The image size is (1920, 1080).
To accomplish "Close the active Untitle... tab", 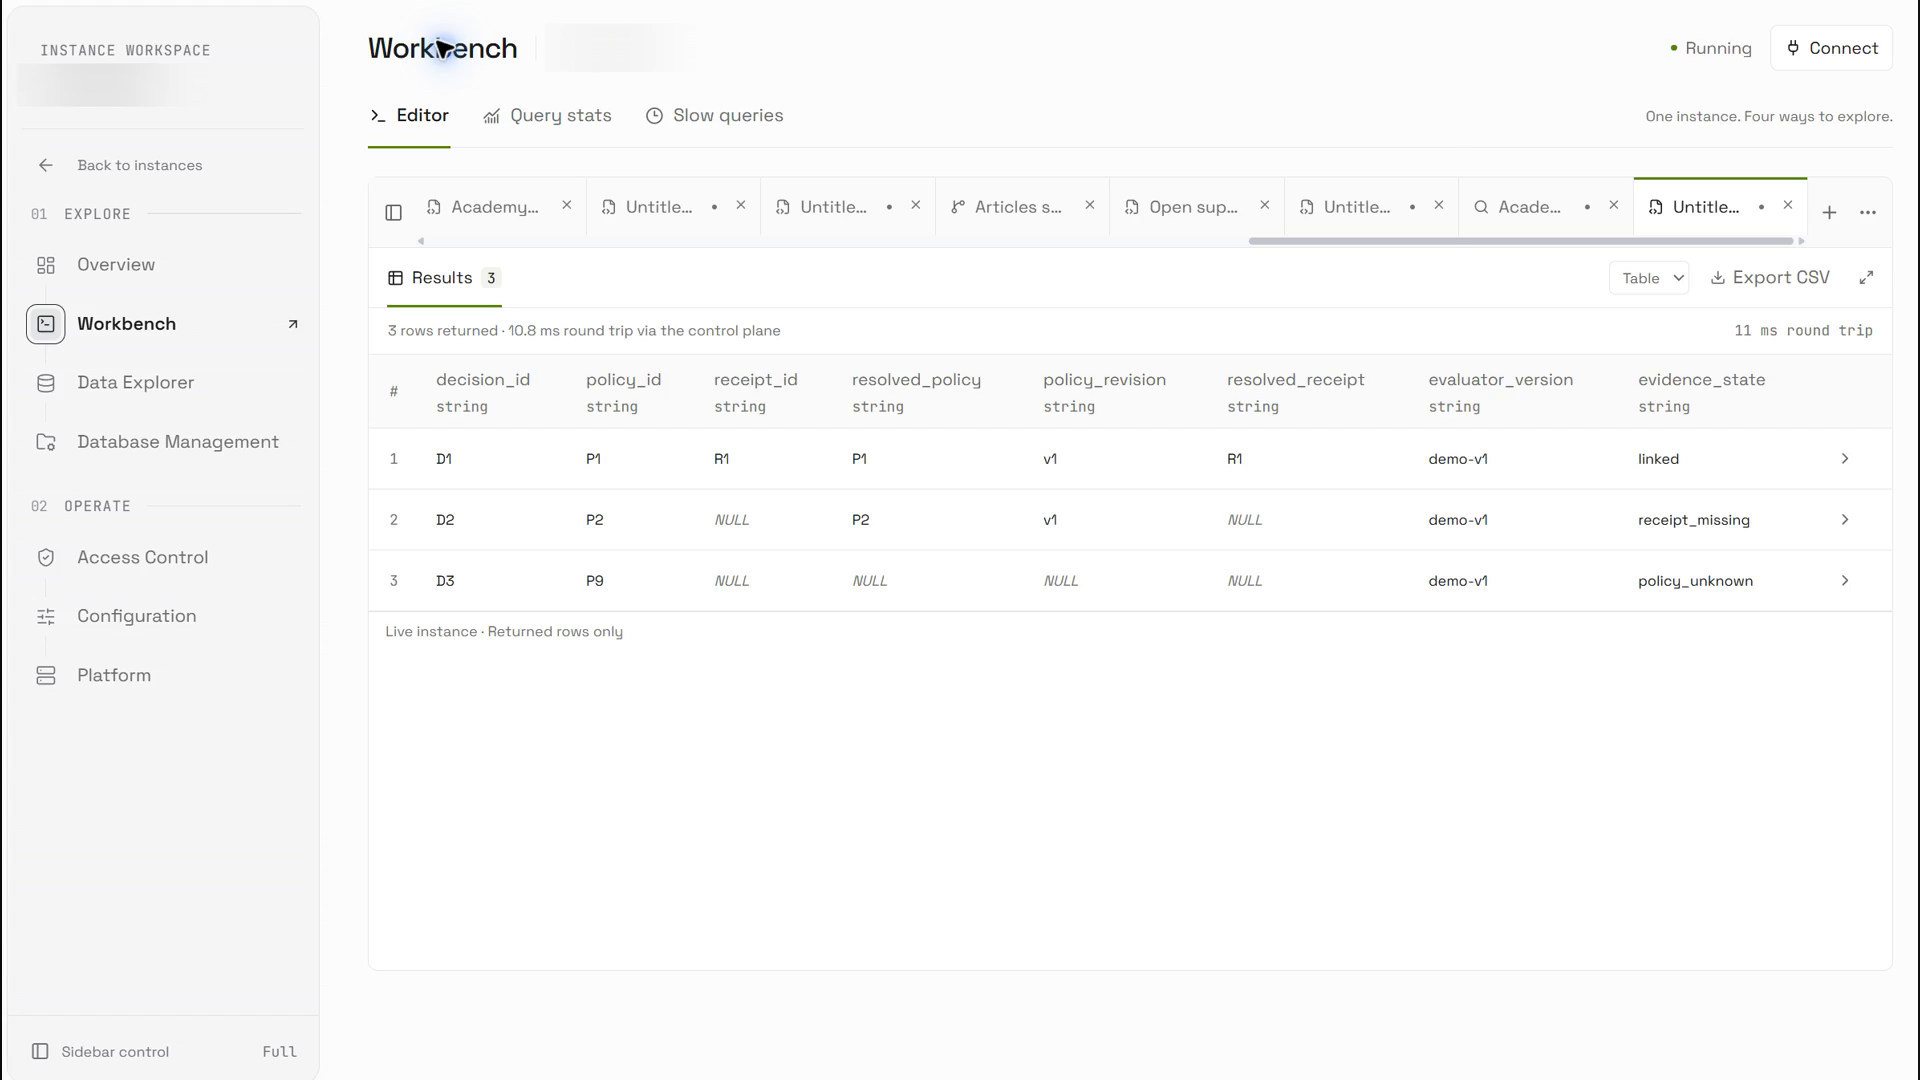I will (1788, 205).
